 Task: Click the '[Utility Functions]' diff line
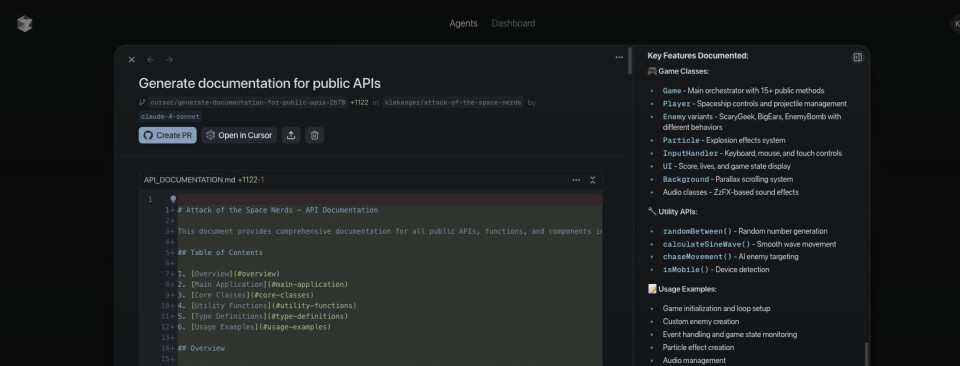267,305
